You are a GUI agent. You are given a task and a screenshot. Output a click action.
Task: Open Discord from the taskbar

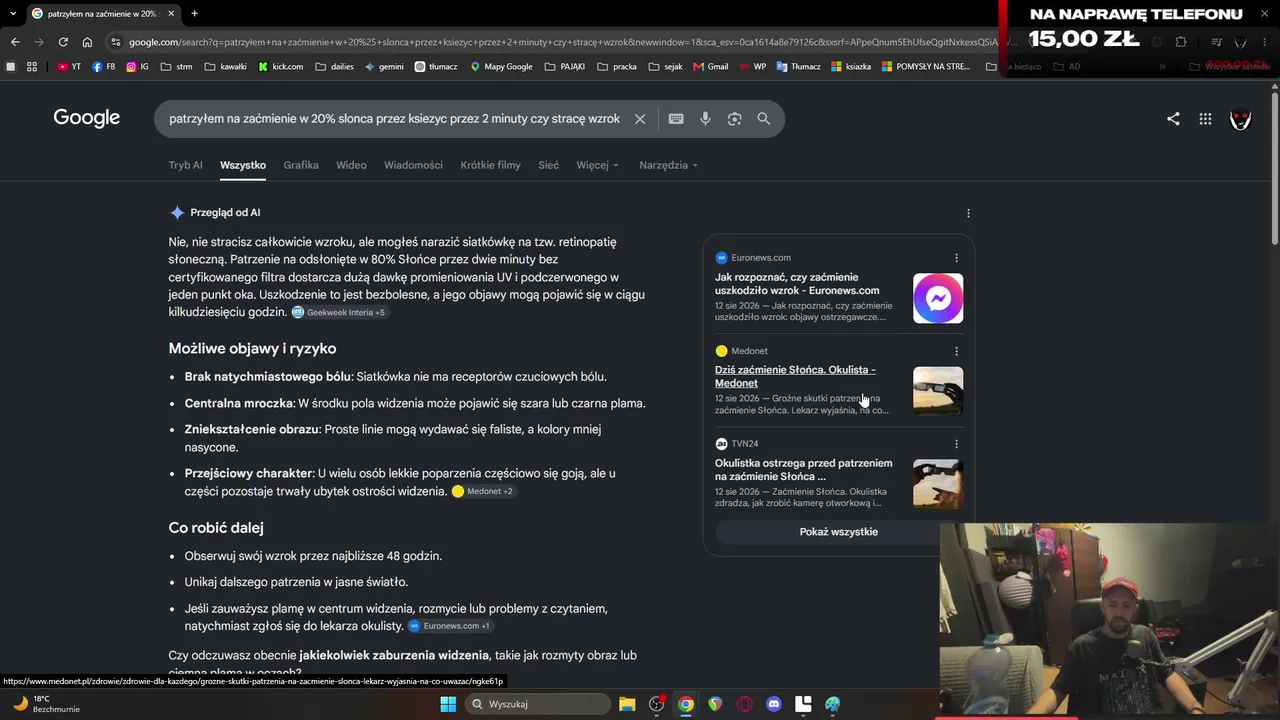pyautogui.click(x=774, y=704)
